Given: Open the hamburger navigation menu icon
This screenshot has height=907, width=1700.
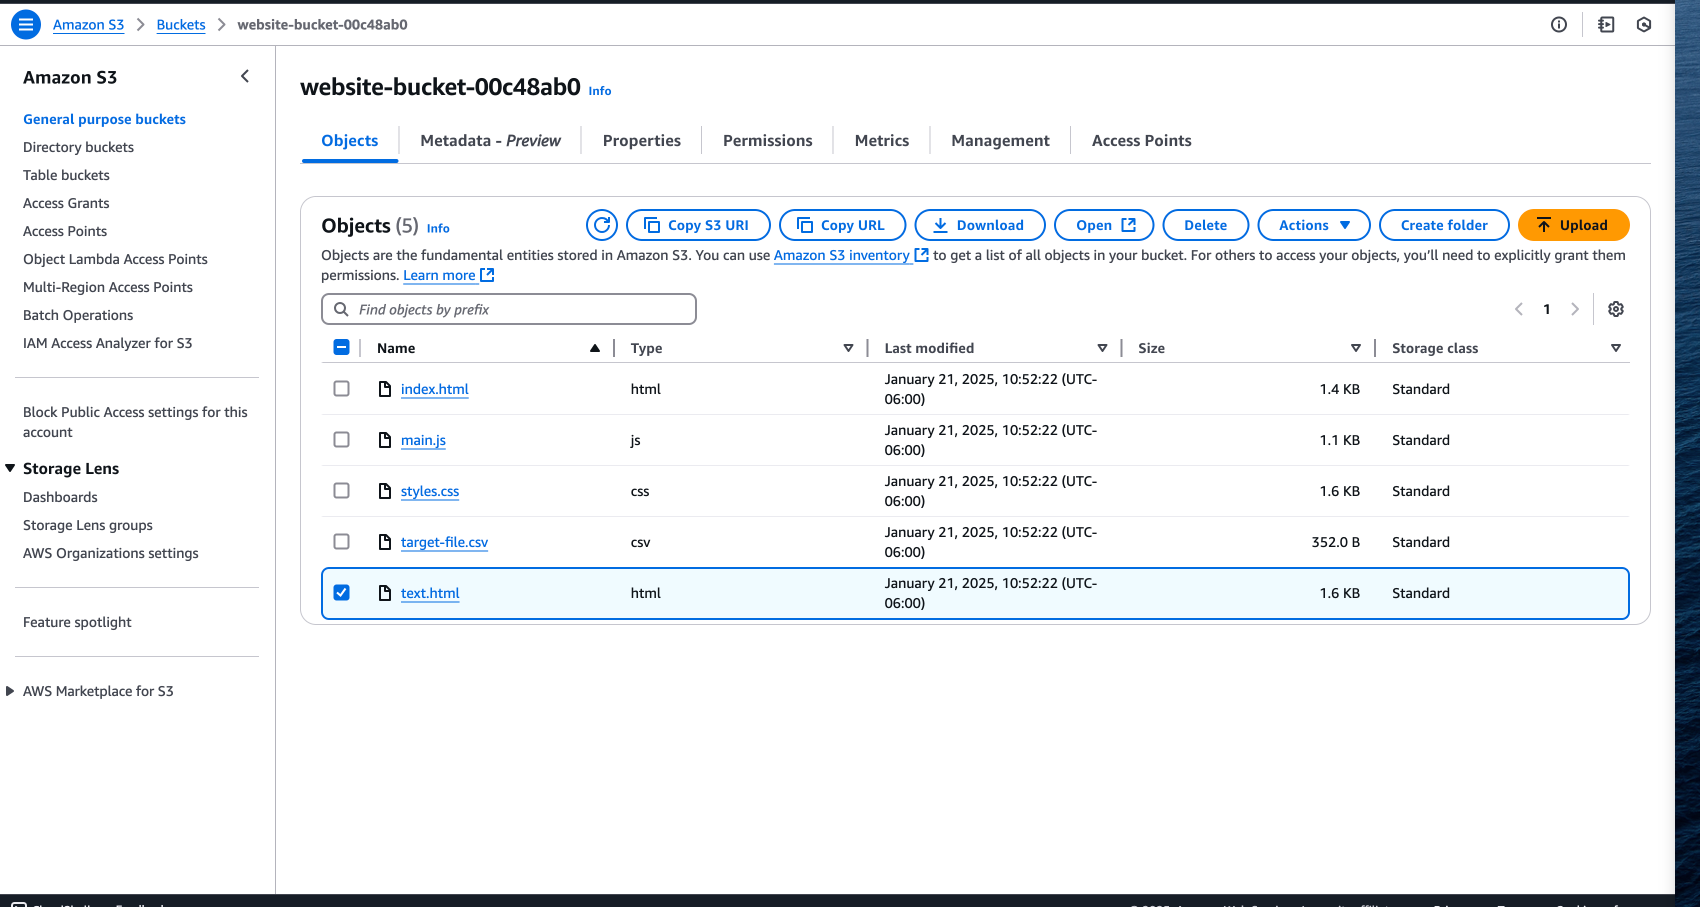Looking at the screenshot, I should pos(26,24).
